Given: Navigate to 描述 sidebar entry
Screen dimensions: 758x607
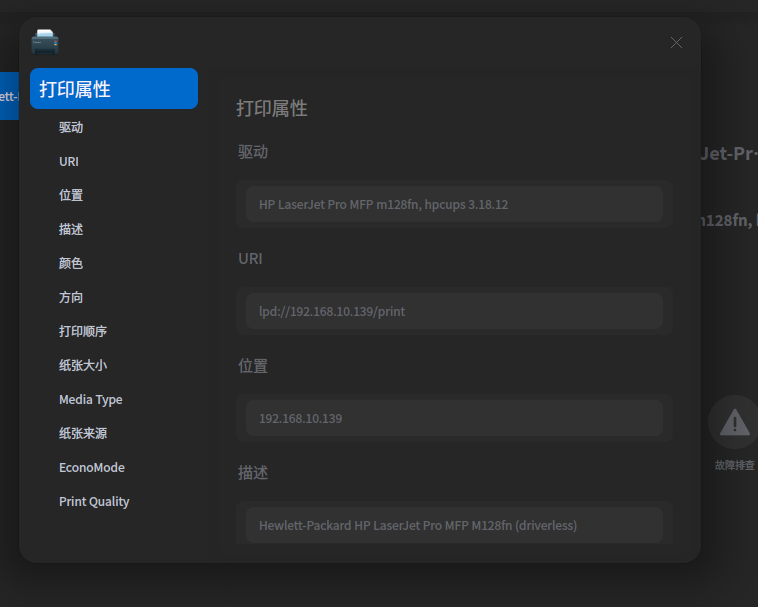Looking at the screenshot, I should click(71, 229).
